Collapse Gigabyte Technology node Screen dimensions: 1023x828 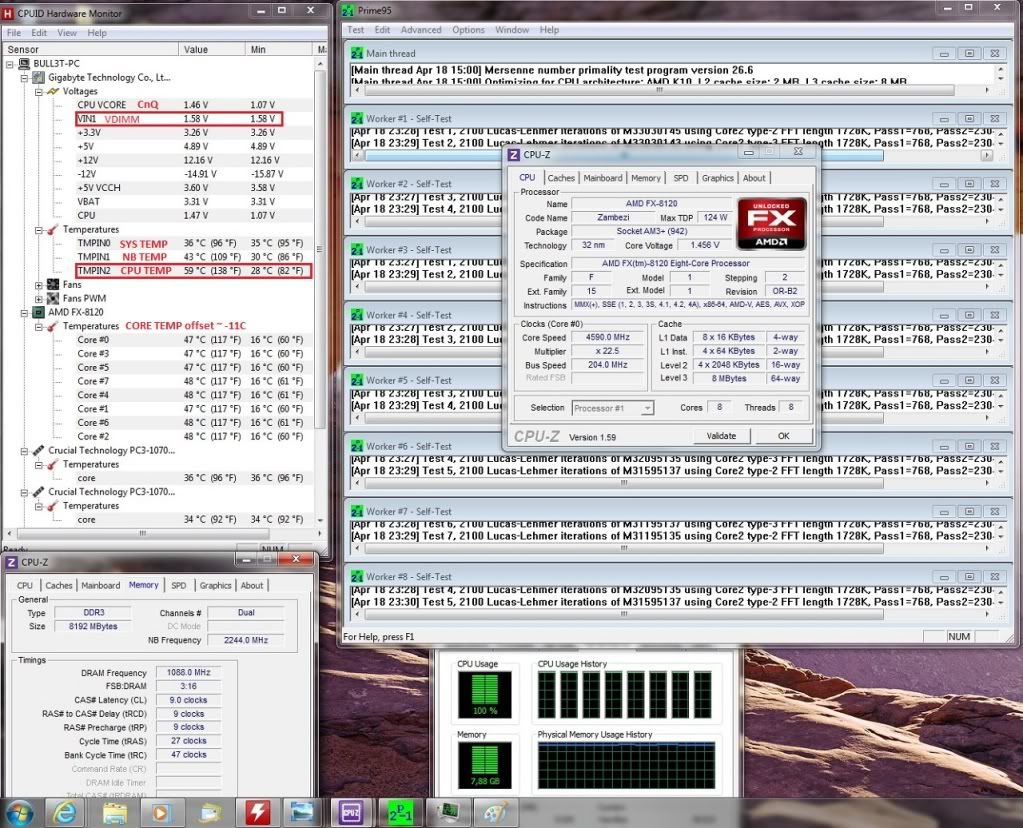point(24,78)
